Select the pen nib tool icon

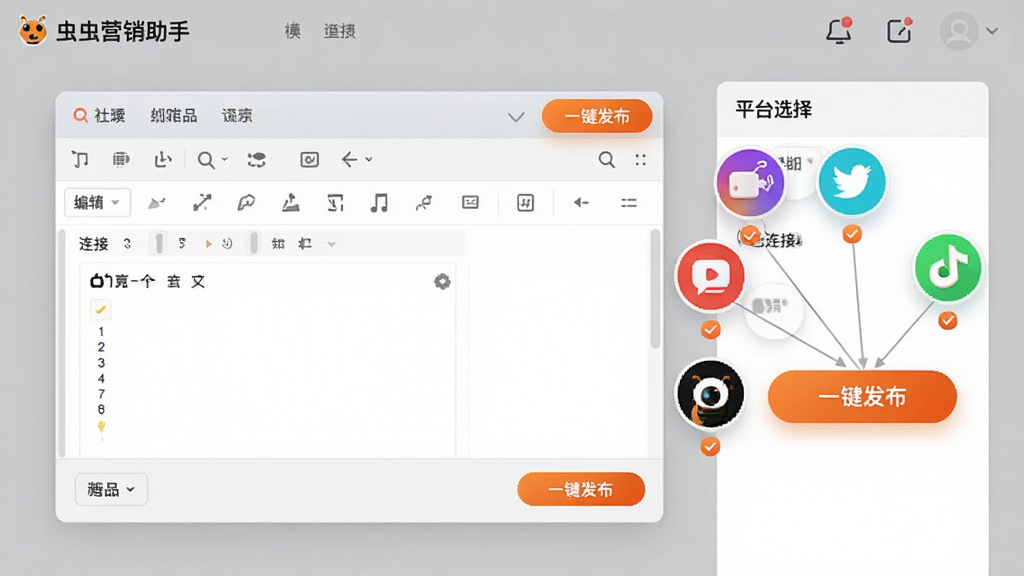(x=246, y=203)
